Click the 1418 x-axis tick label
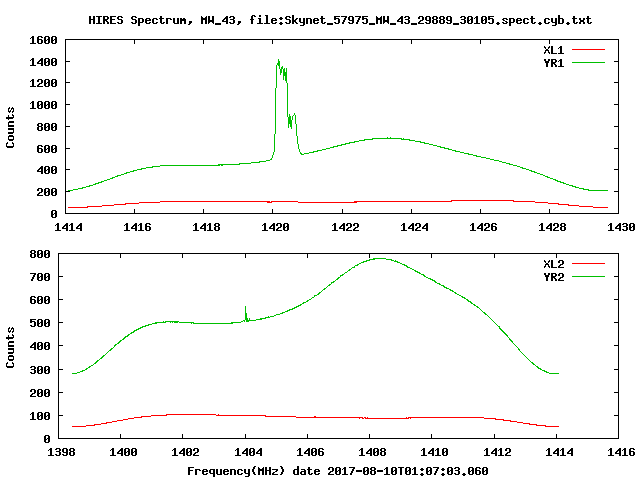Screen dimensions: 640x480 tap(206, 227)
